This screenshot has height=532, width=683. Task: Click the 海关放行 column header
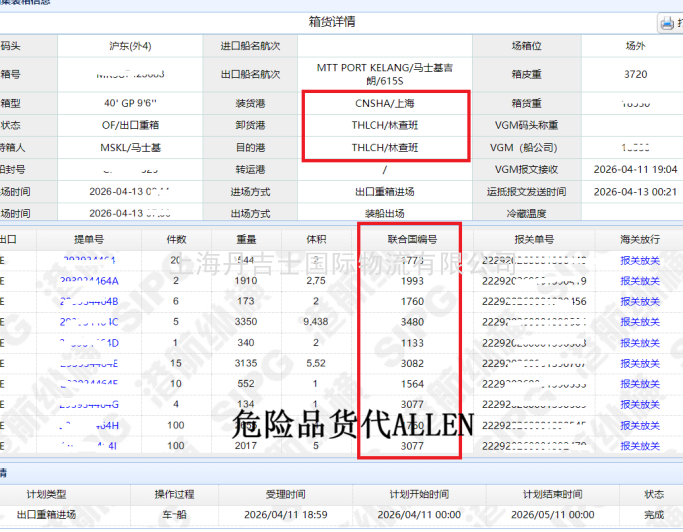pos(640,240)
